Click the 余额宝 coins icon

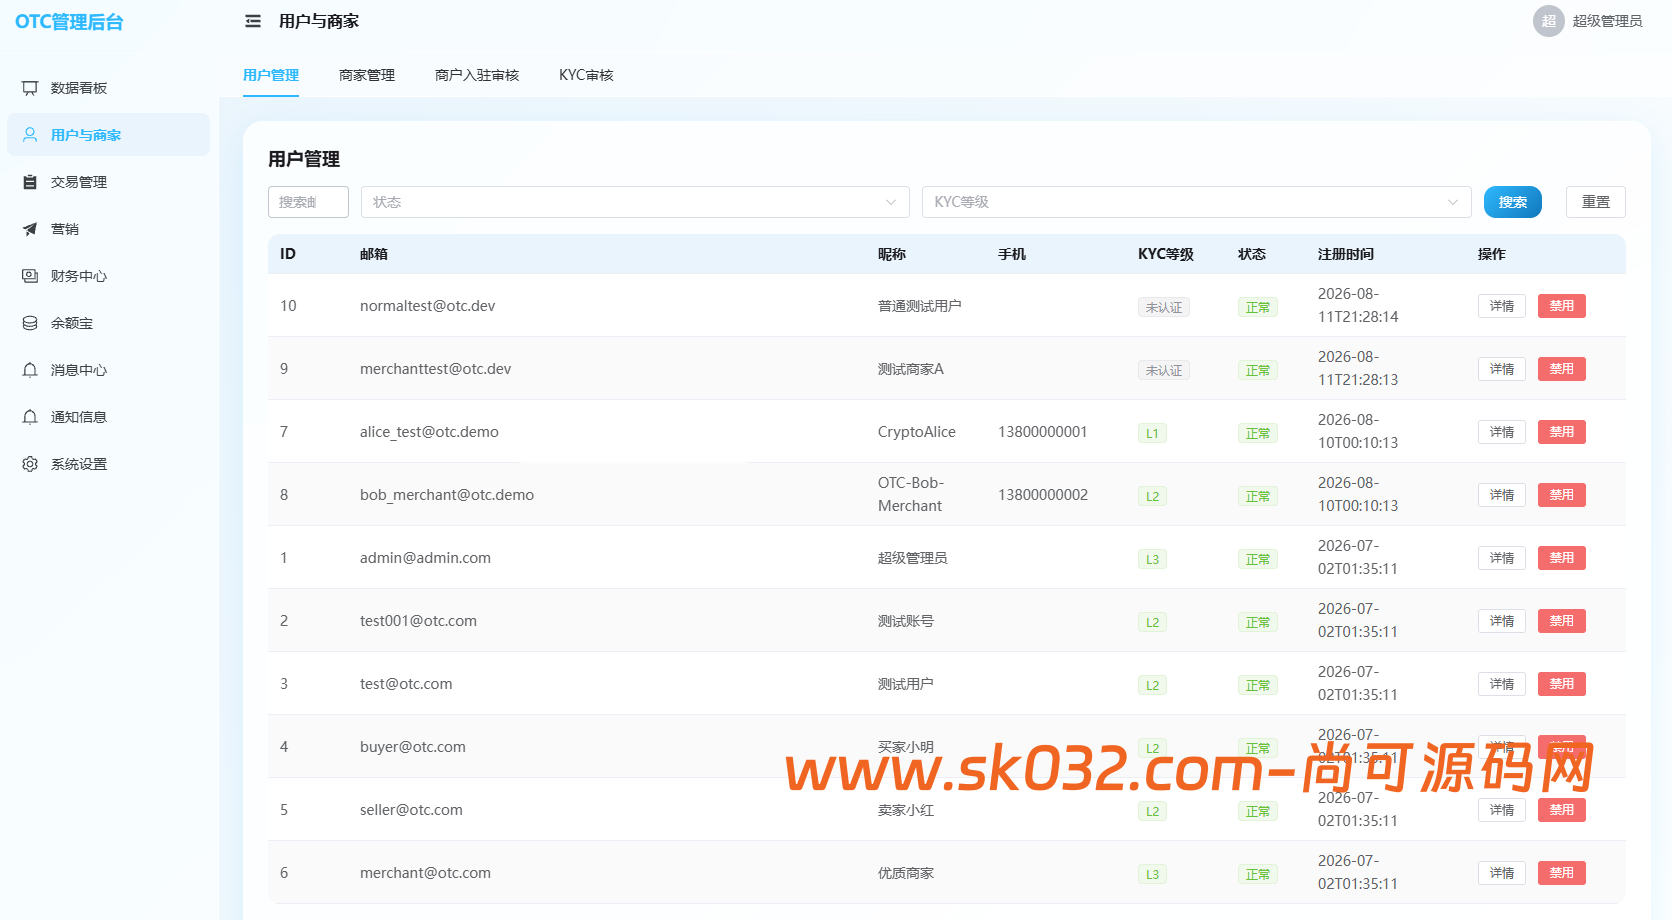click(x=30, y=323)
